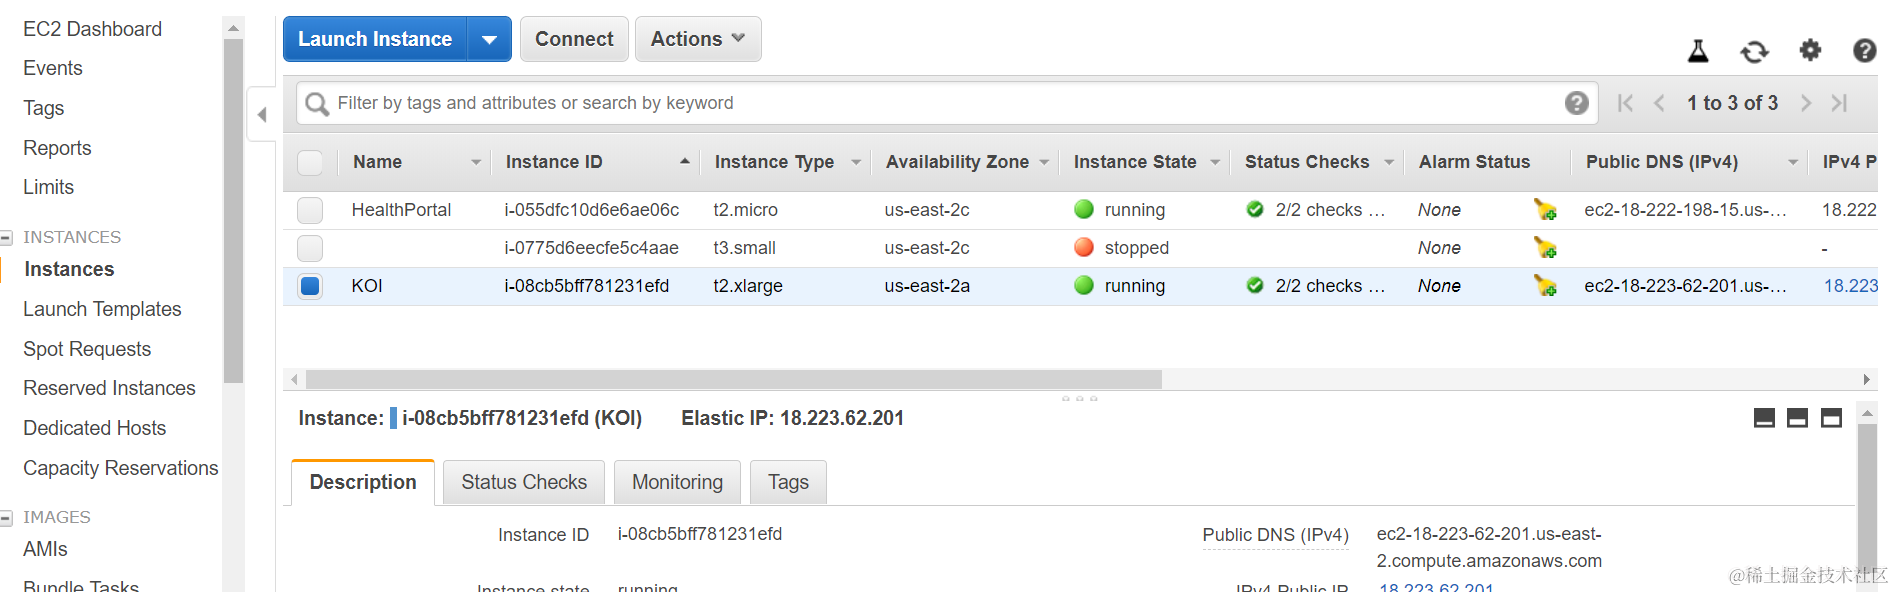Check the HealthPortal instance checkbox
The image size is (1895, 592).
[x=310, y=210]
